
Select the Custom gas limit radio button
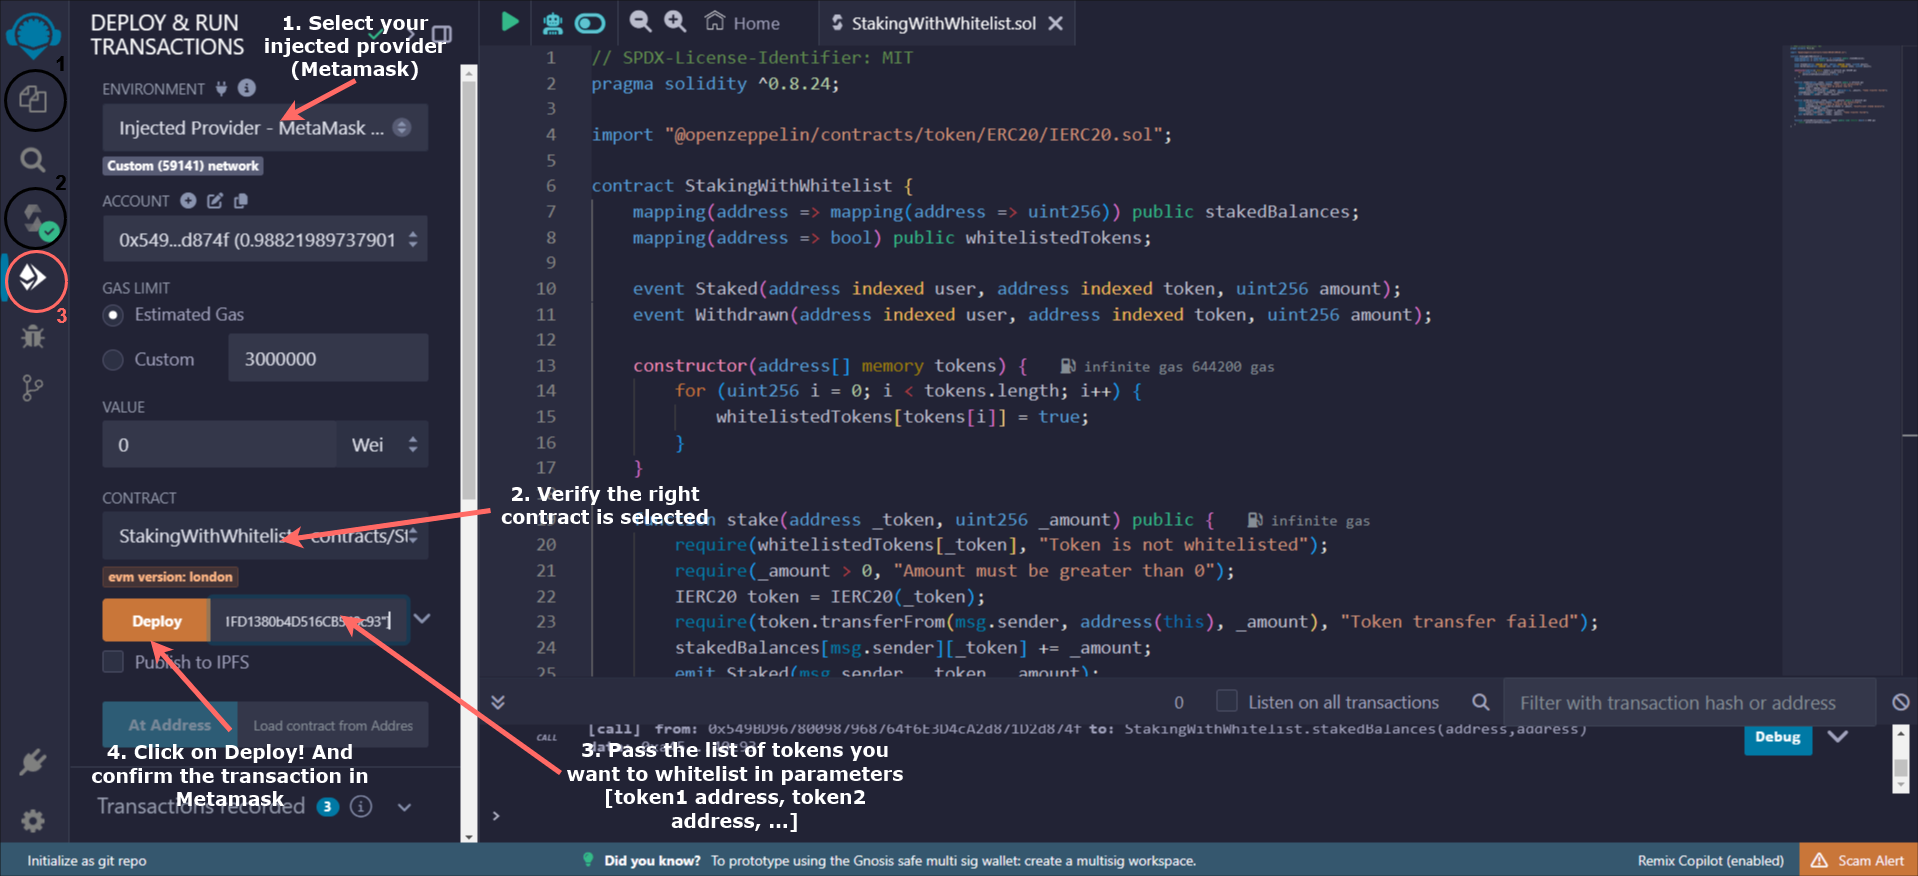pos(114,359)
